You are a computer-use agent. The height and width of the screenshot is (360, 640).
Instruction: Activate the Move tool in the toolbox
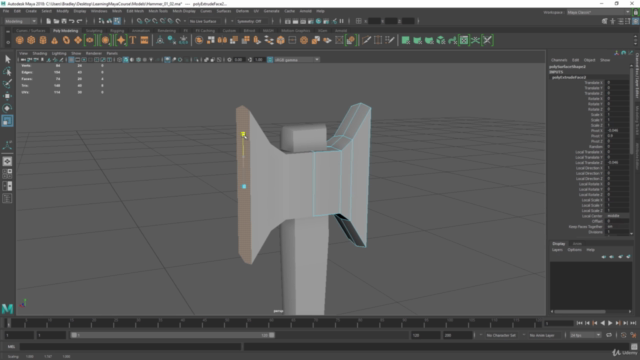(7, 96)
